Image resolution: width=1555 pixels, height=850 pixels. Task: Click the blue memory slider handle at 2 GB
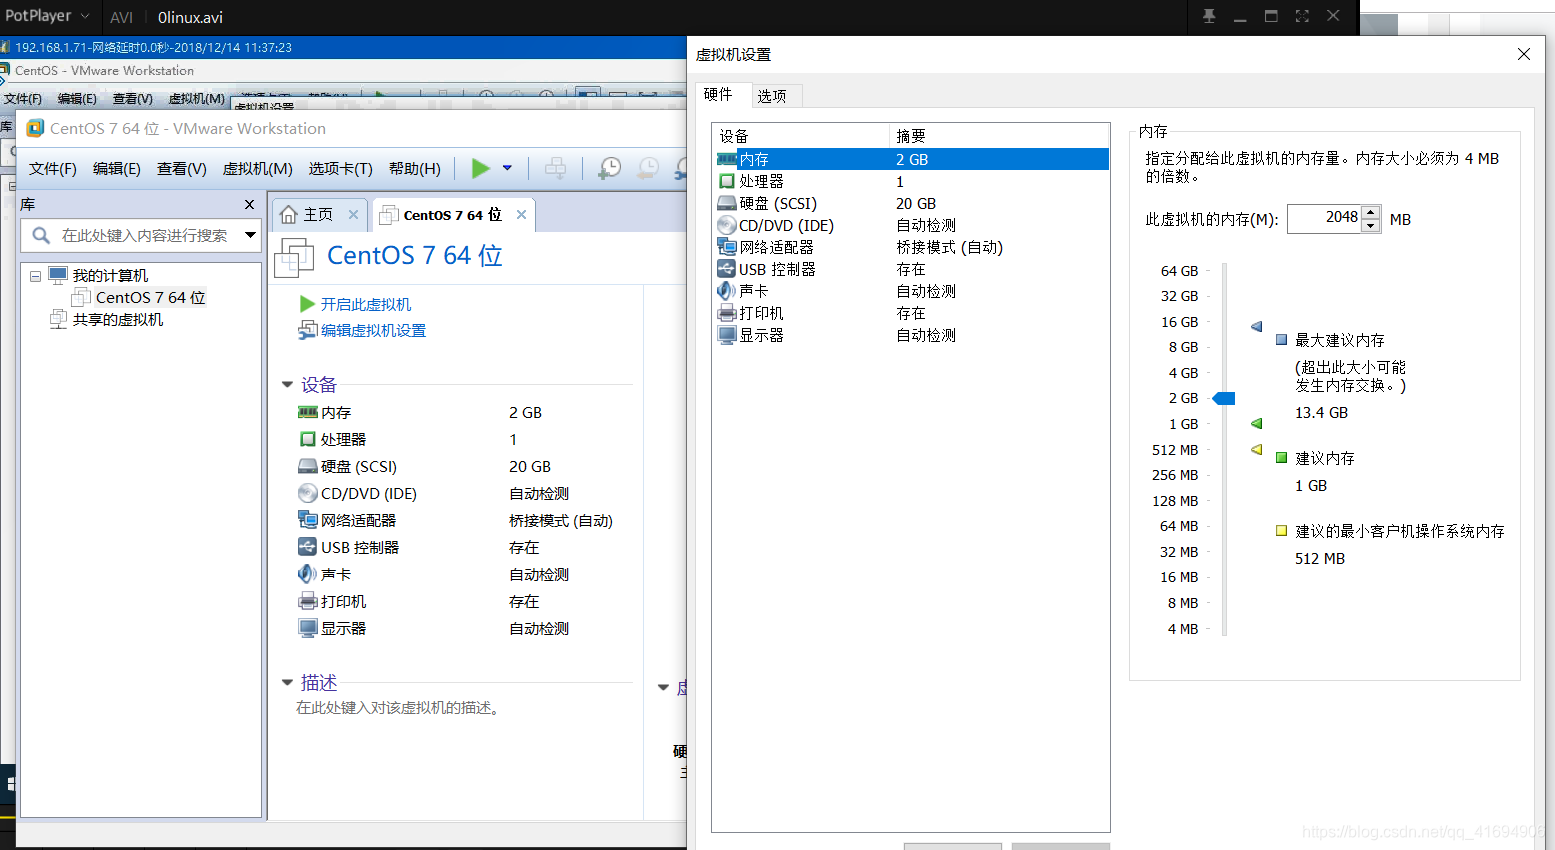[1224, 398]
